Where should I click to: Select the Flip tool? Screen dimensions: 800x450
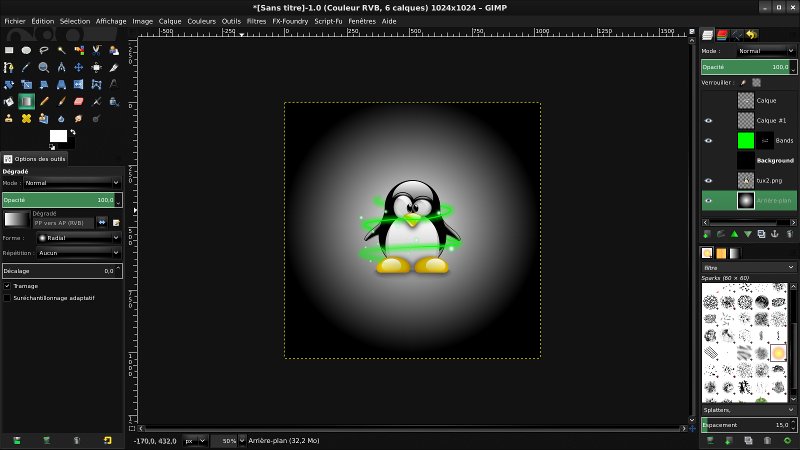point(79,85)
